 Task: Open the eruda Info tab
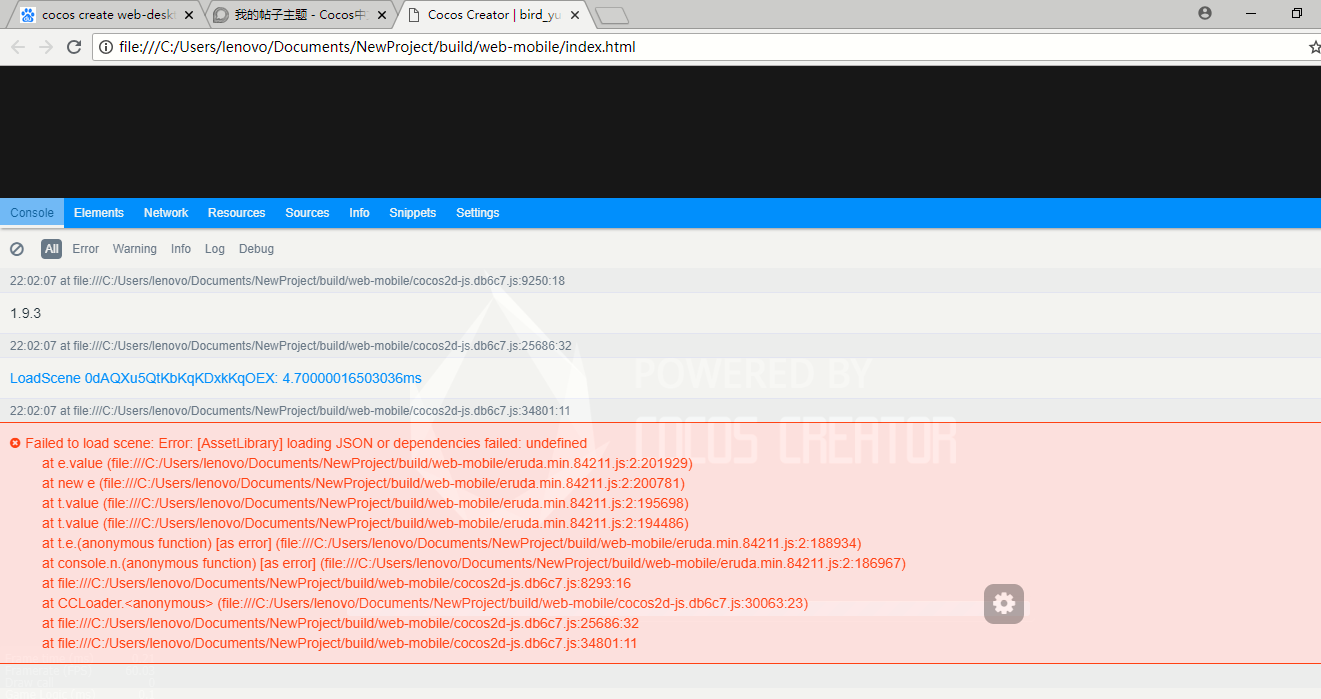click(x=359, y=213)
